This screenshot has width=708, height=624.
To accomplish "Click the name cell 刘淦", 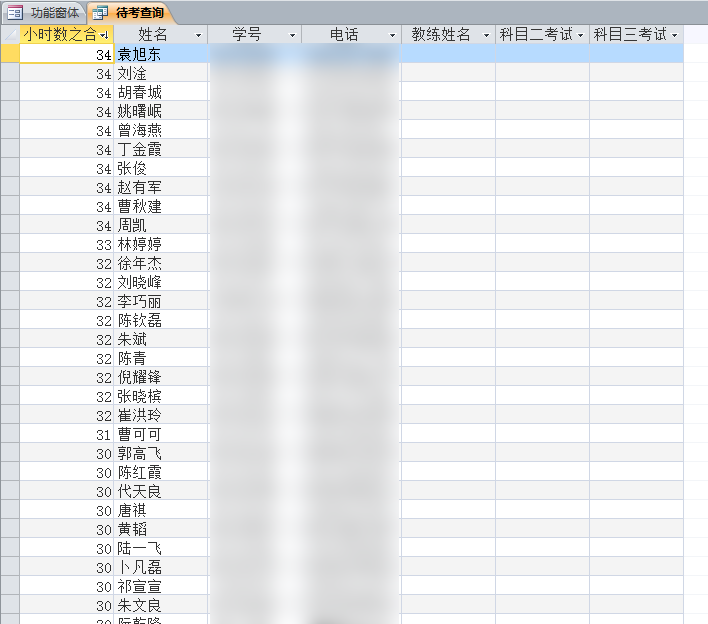I will pyautogui.click(x=160, y=73).
